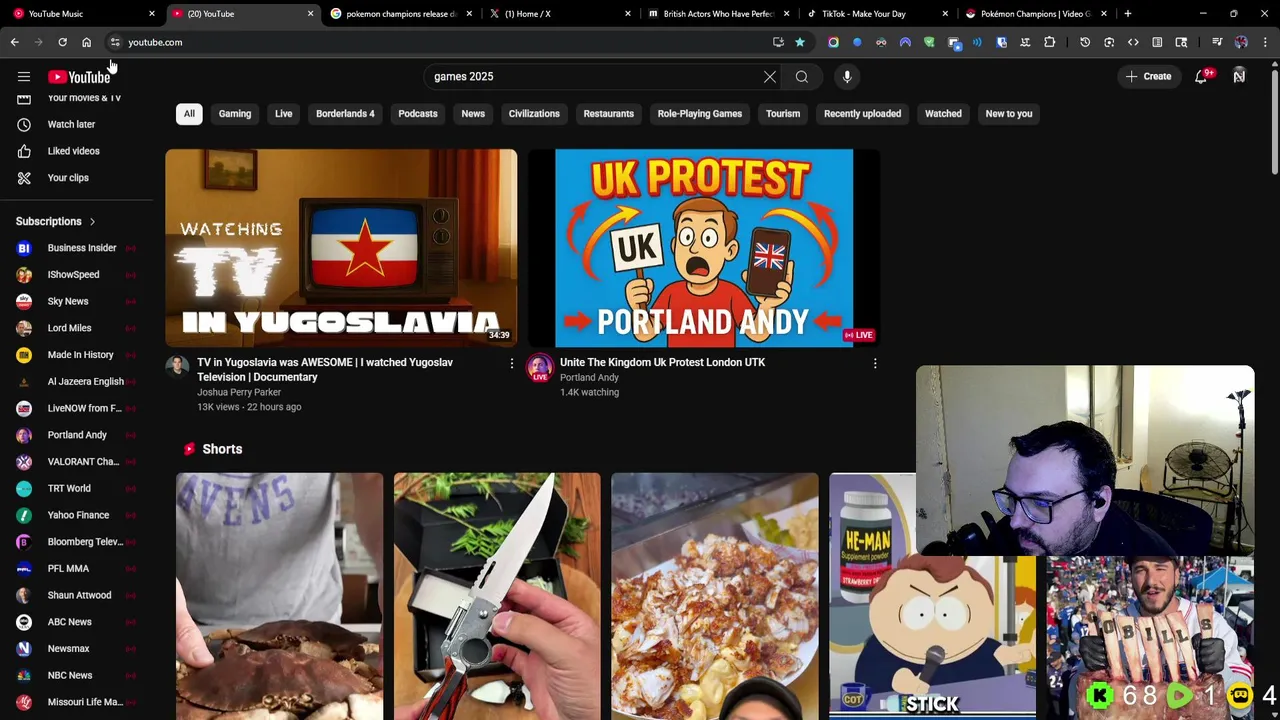Image resolution: width=1280 pixels, height=720 pixels.
Task: Select the News filter chip
Action: 473,114
